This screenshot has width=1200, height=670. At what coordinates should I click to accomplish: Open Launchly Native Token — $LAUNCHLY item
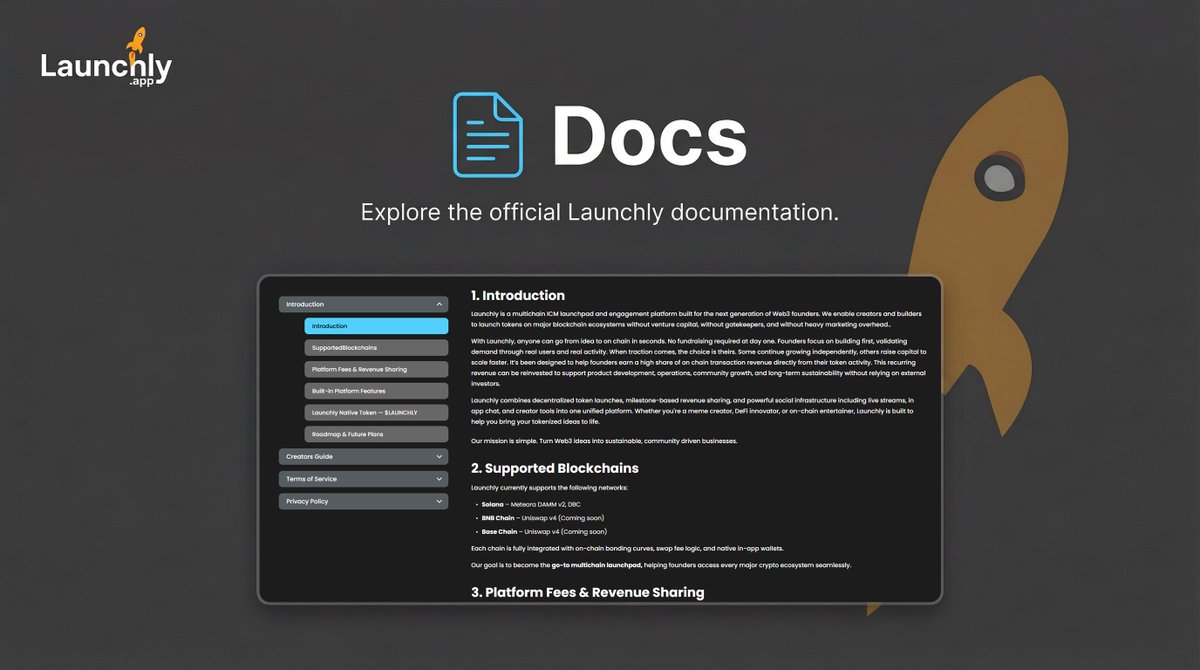coord(376,413)
